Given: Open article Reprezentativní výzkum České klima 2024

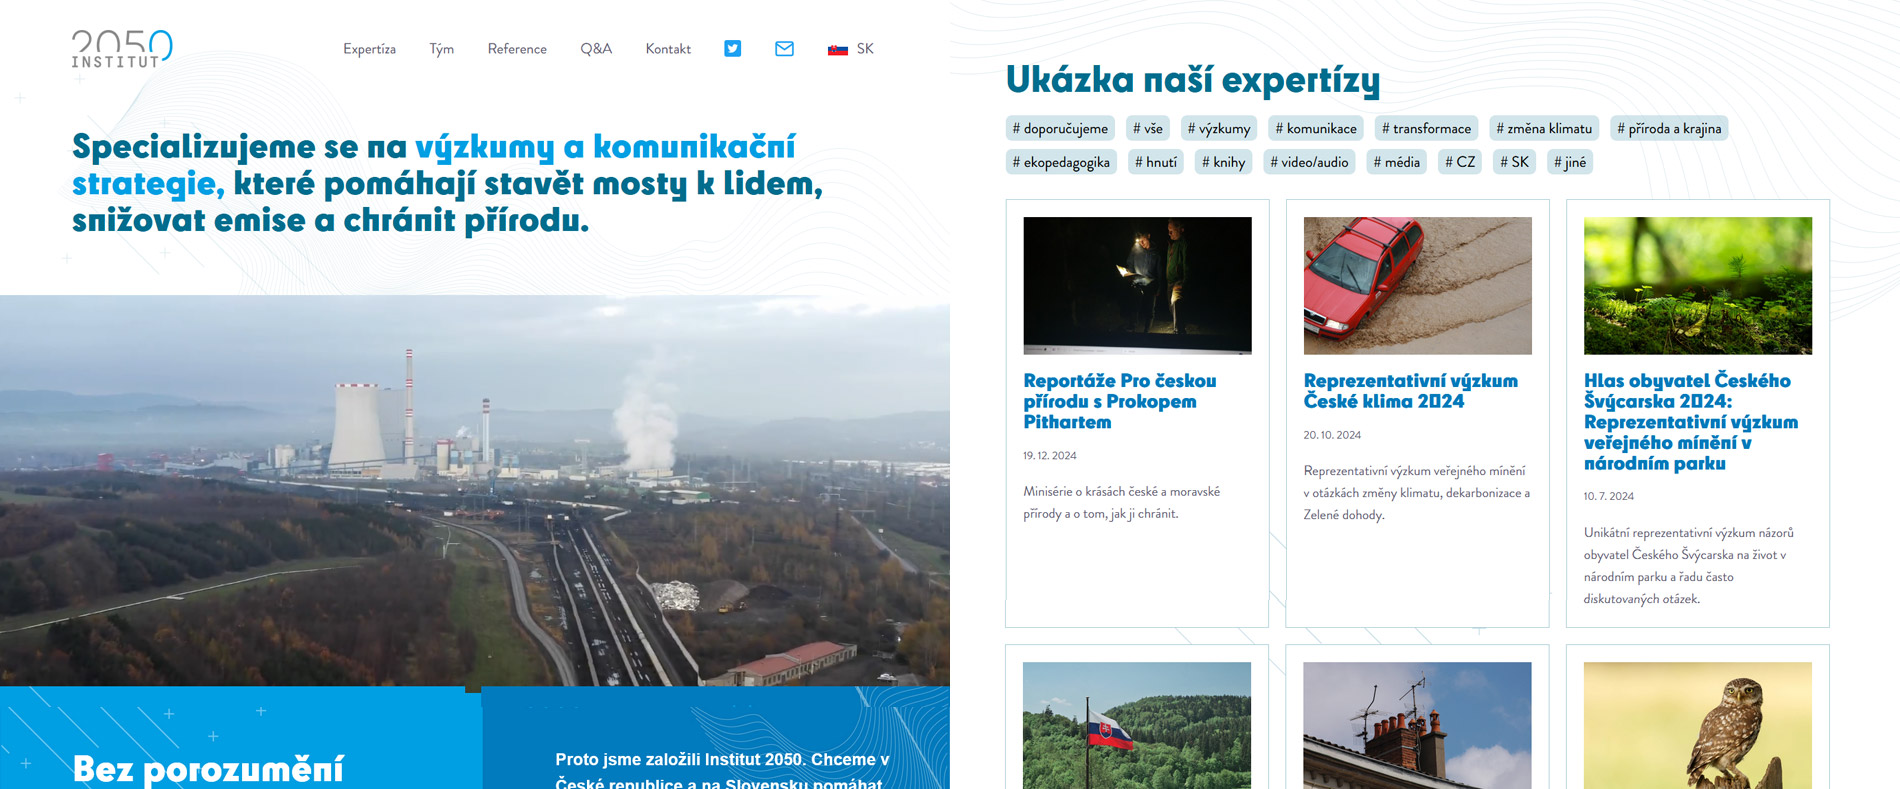Looking at the screenshot, I should coord(1410,391).
